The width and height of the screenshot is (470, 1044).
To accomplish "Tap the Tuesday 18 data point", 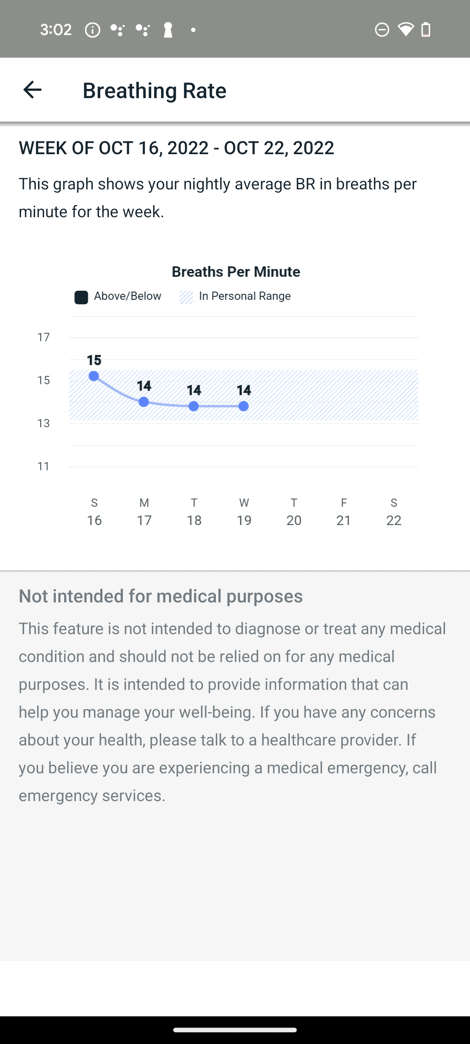I will pos(194,405).
